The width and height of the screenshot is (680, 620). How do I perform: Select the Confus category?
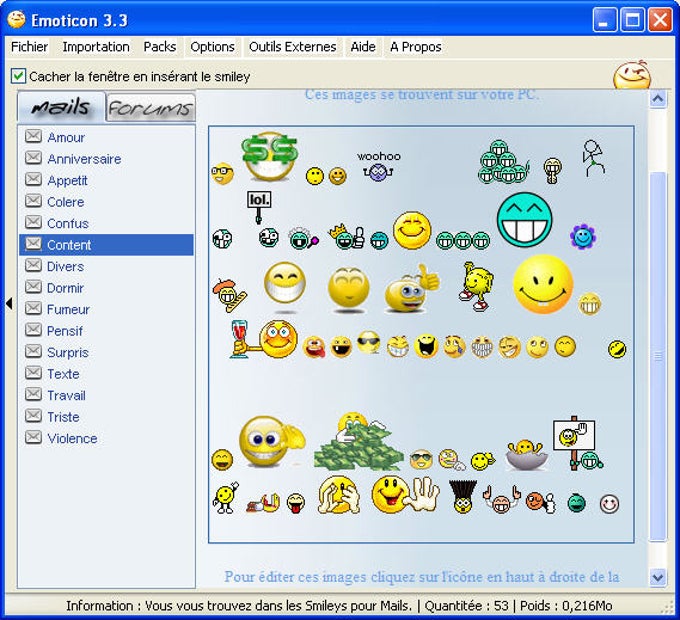106,223
